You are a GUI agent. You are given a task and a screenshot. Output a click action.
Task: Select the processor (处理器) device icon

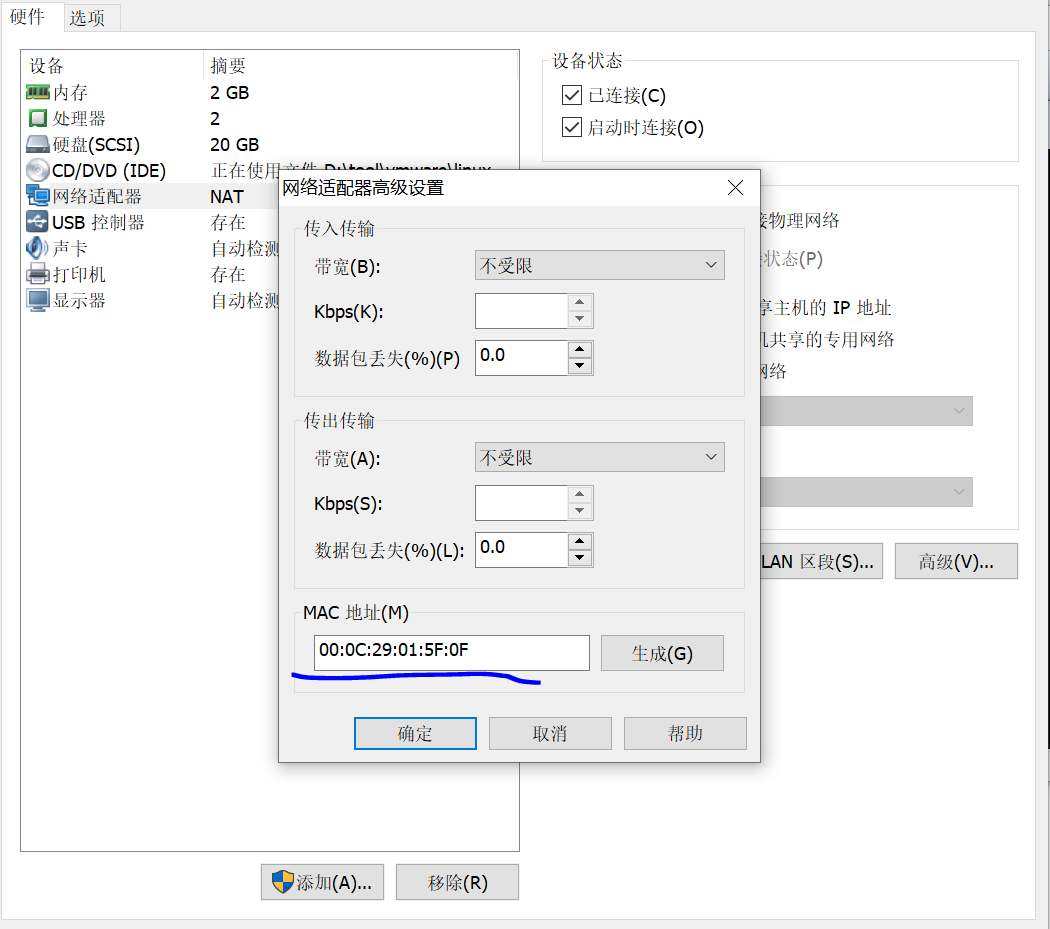click(38, 118)
